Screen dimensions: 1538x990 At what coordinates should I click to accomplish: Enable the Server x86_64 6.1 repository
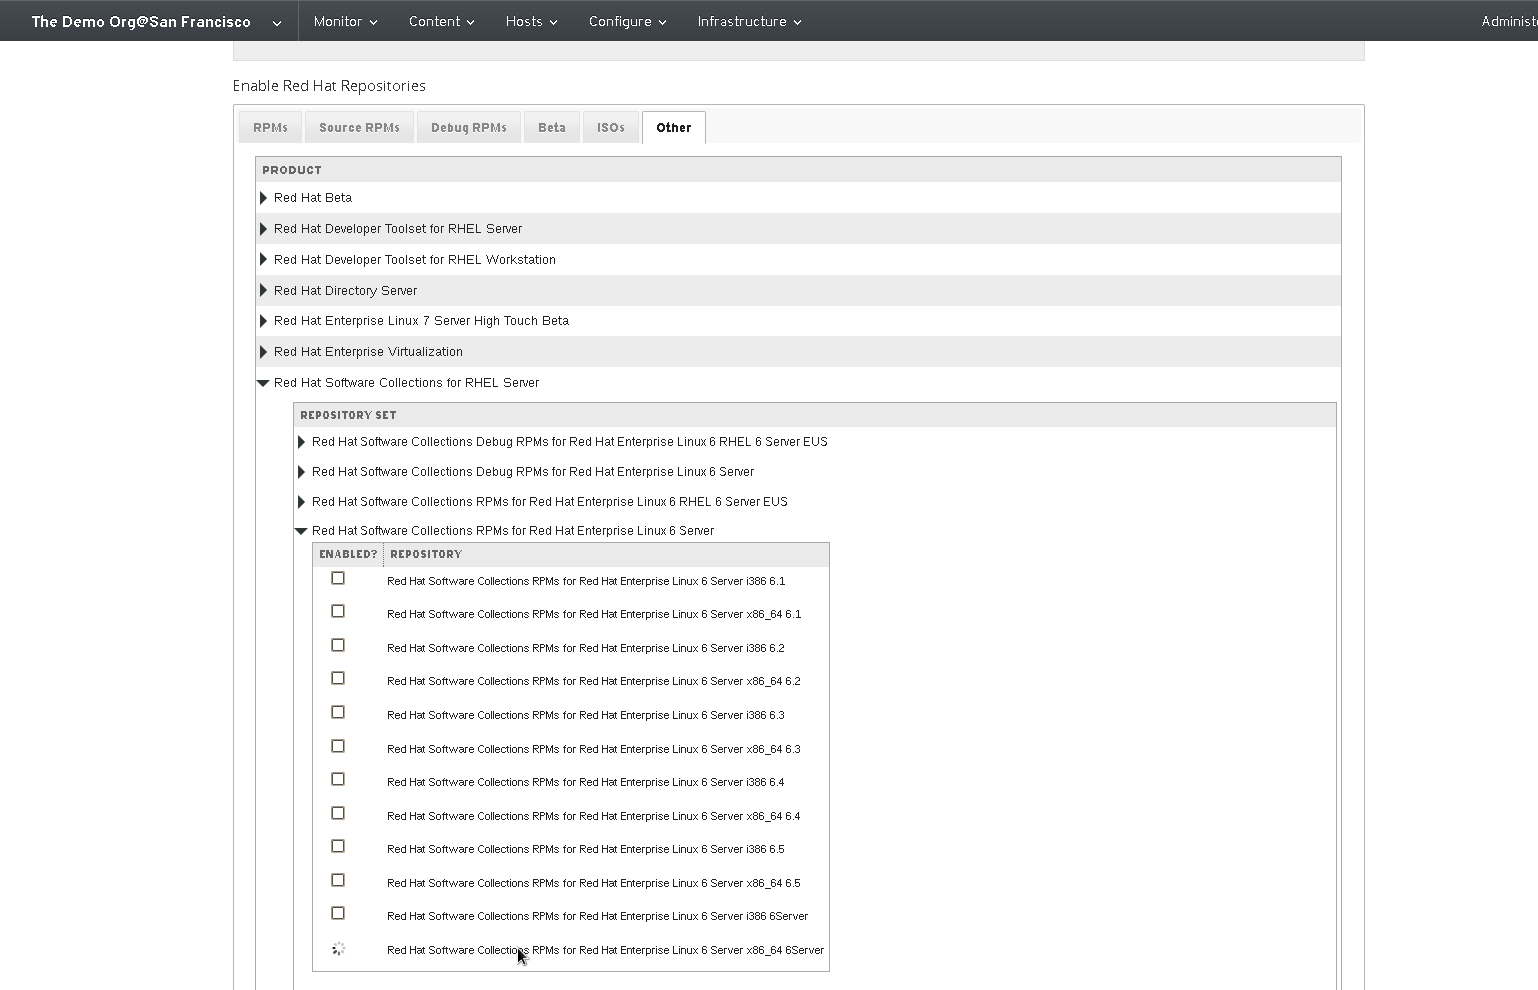[338, 611]
